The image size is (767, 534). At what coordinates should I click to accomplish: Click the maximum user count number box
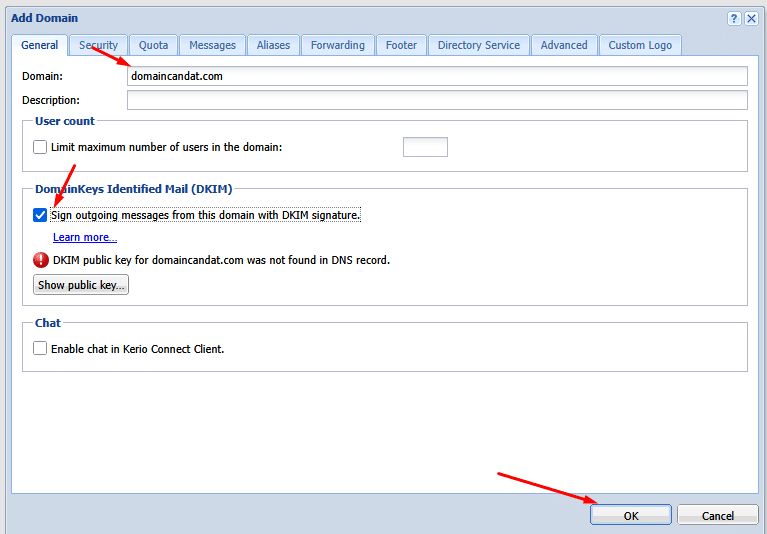(x=425, y=147)
